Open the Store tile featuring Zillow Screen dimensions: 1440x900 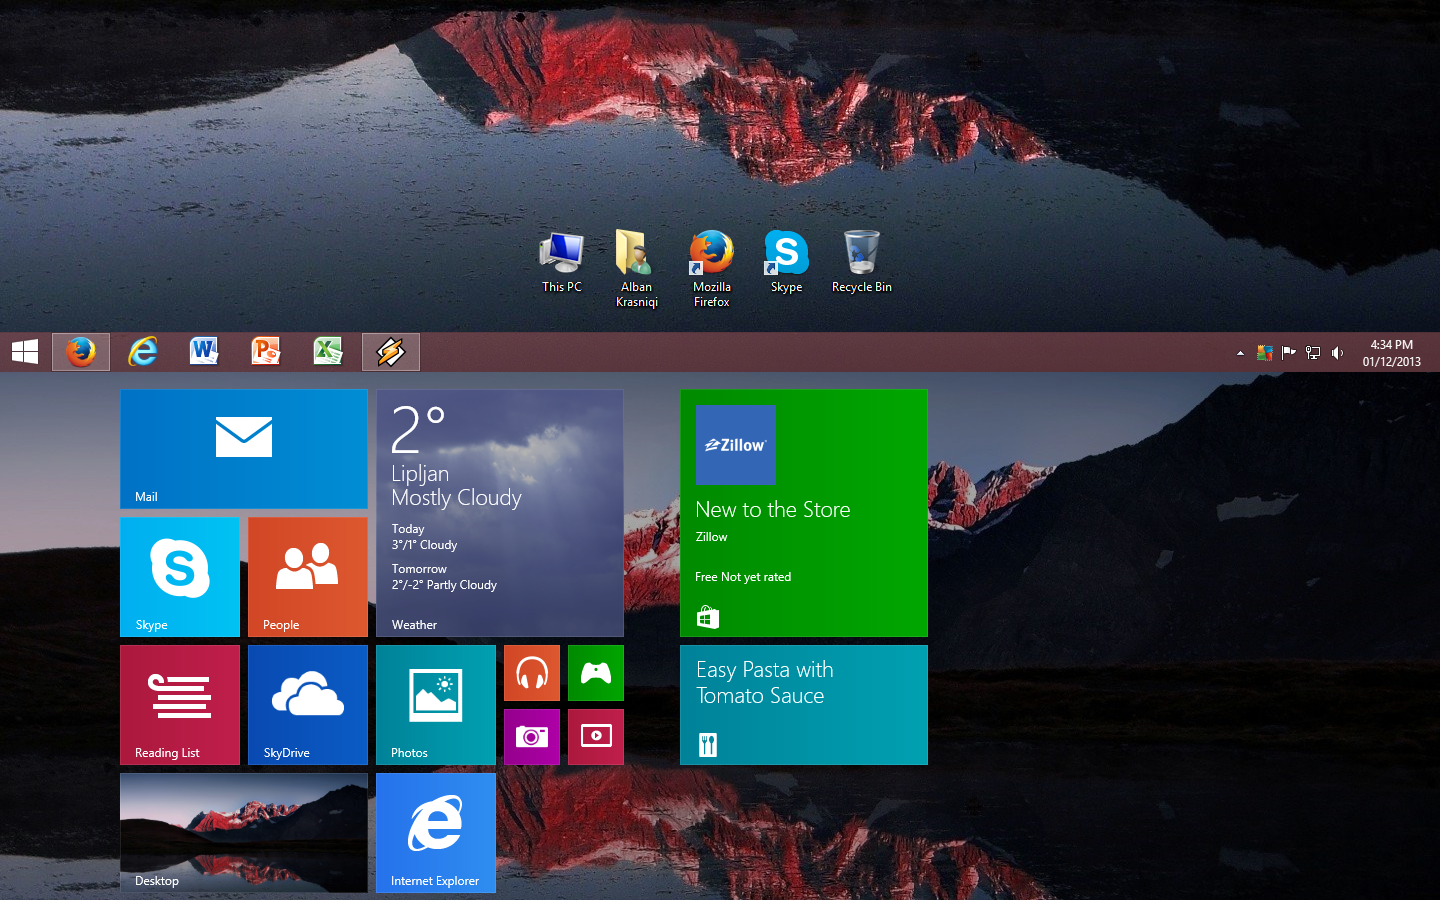point(804,513)
